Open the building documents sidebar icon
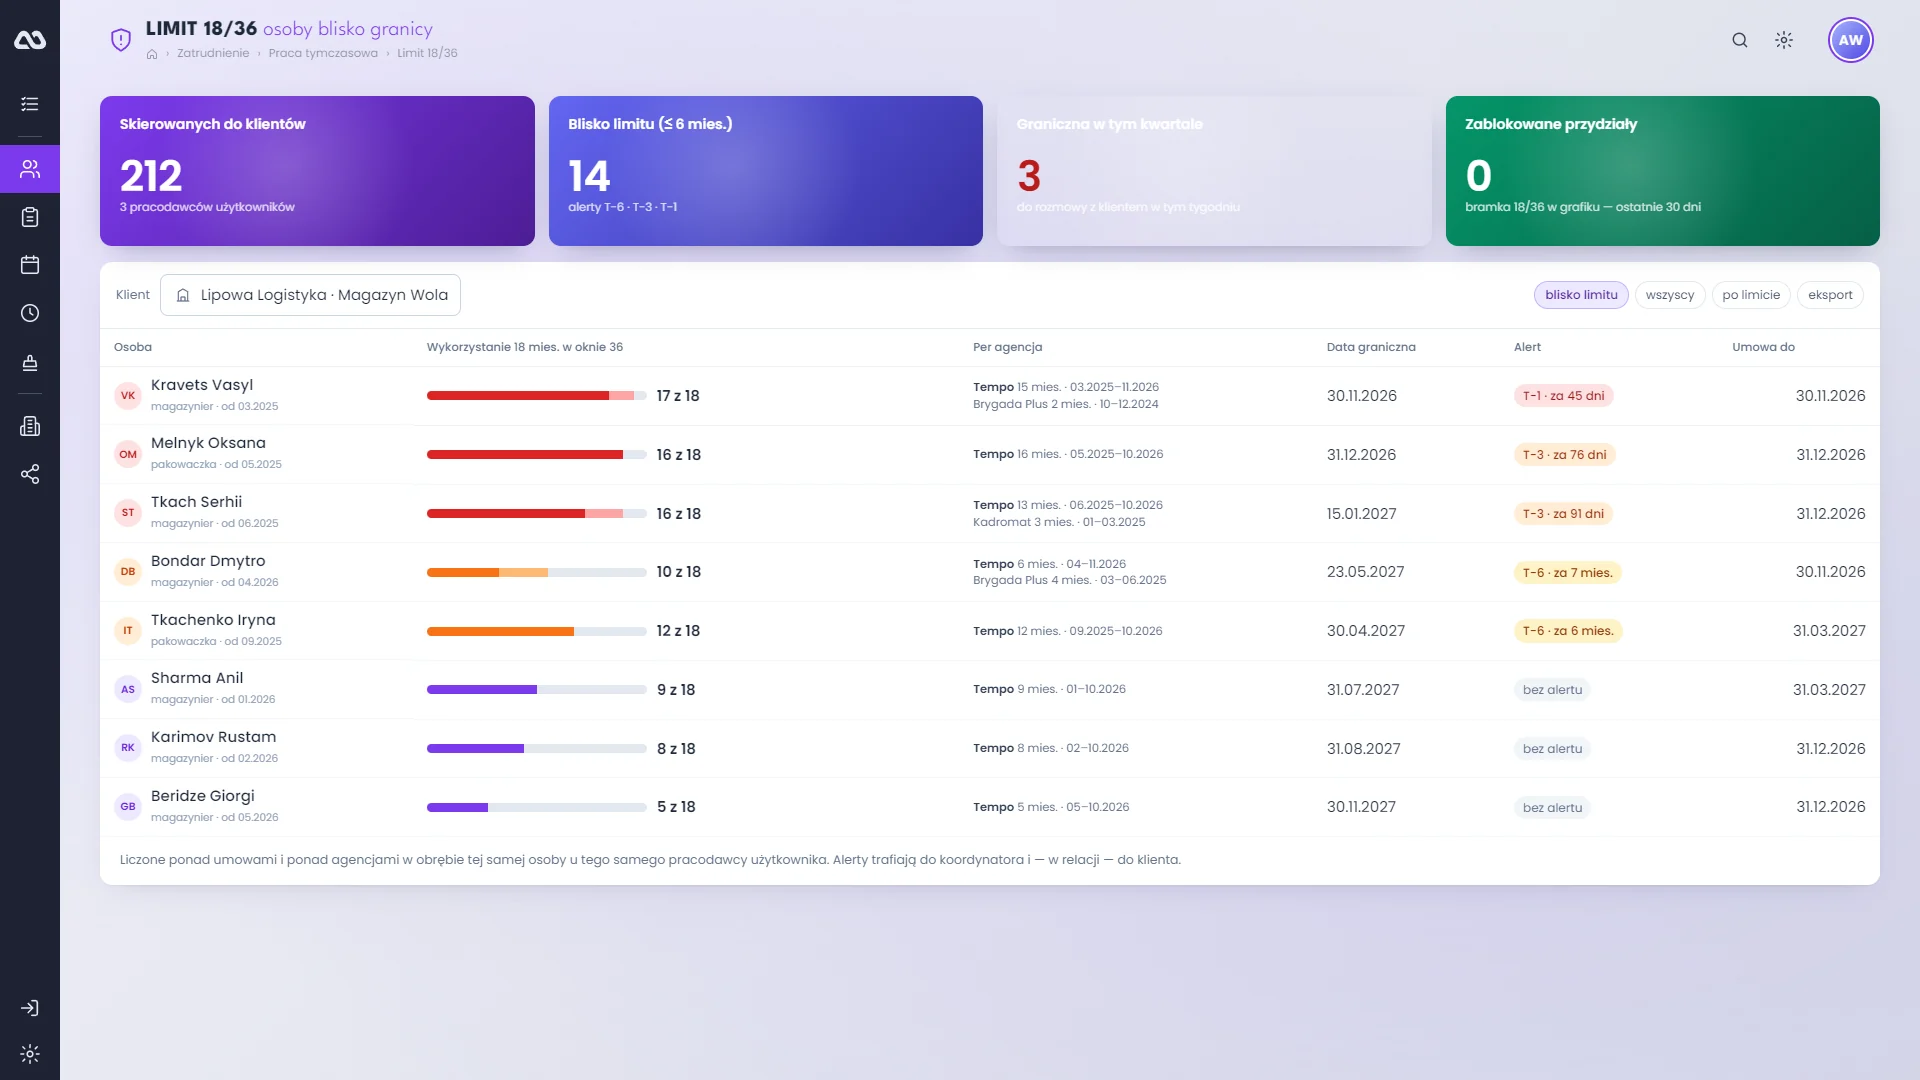Screen dimensions: 1920x1080 click(30, 426)
